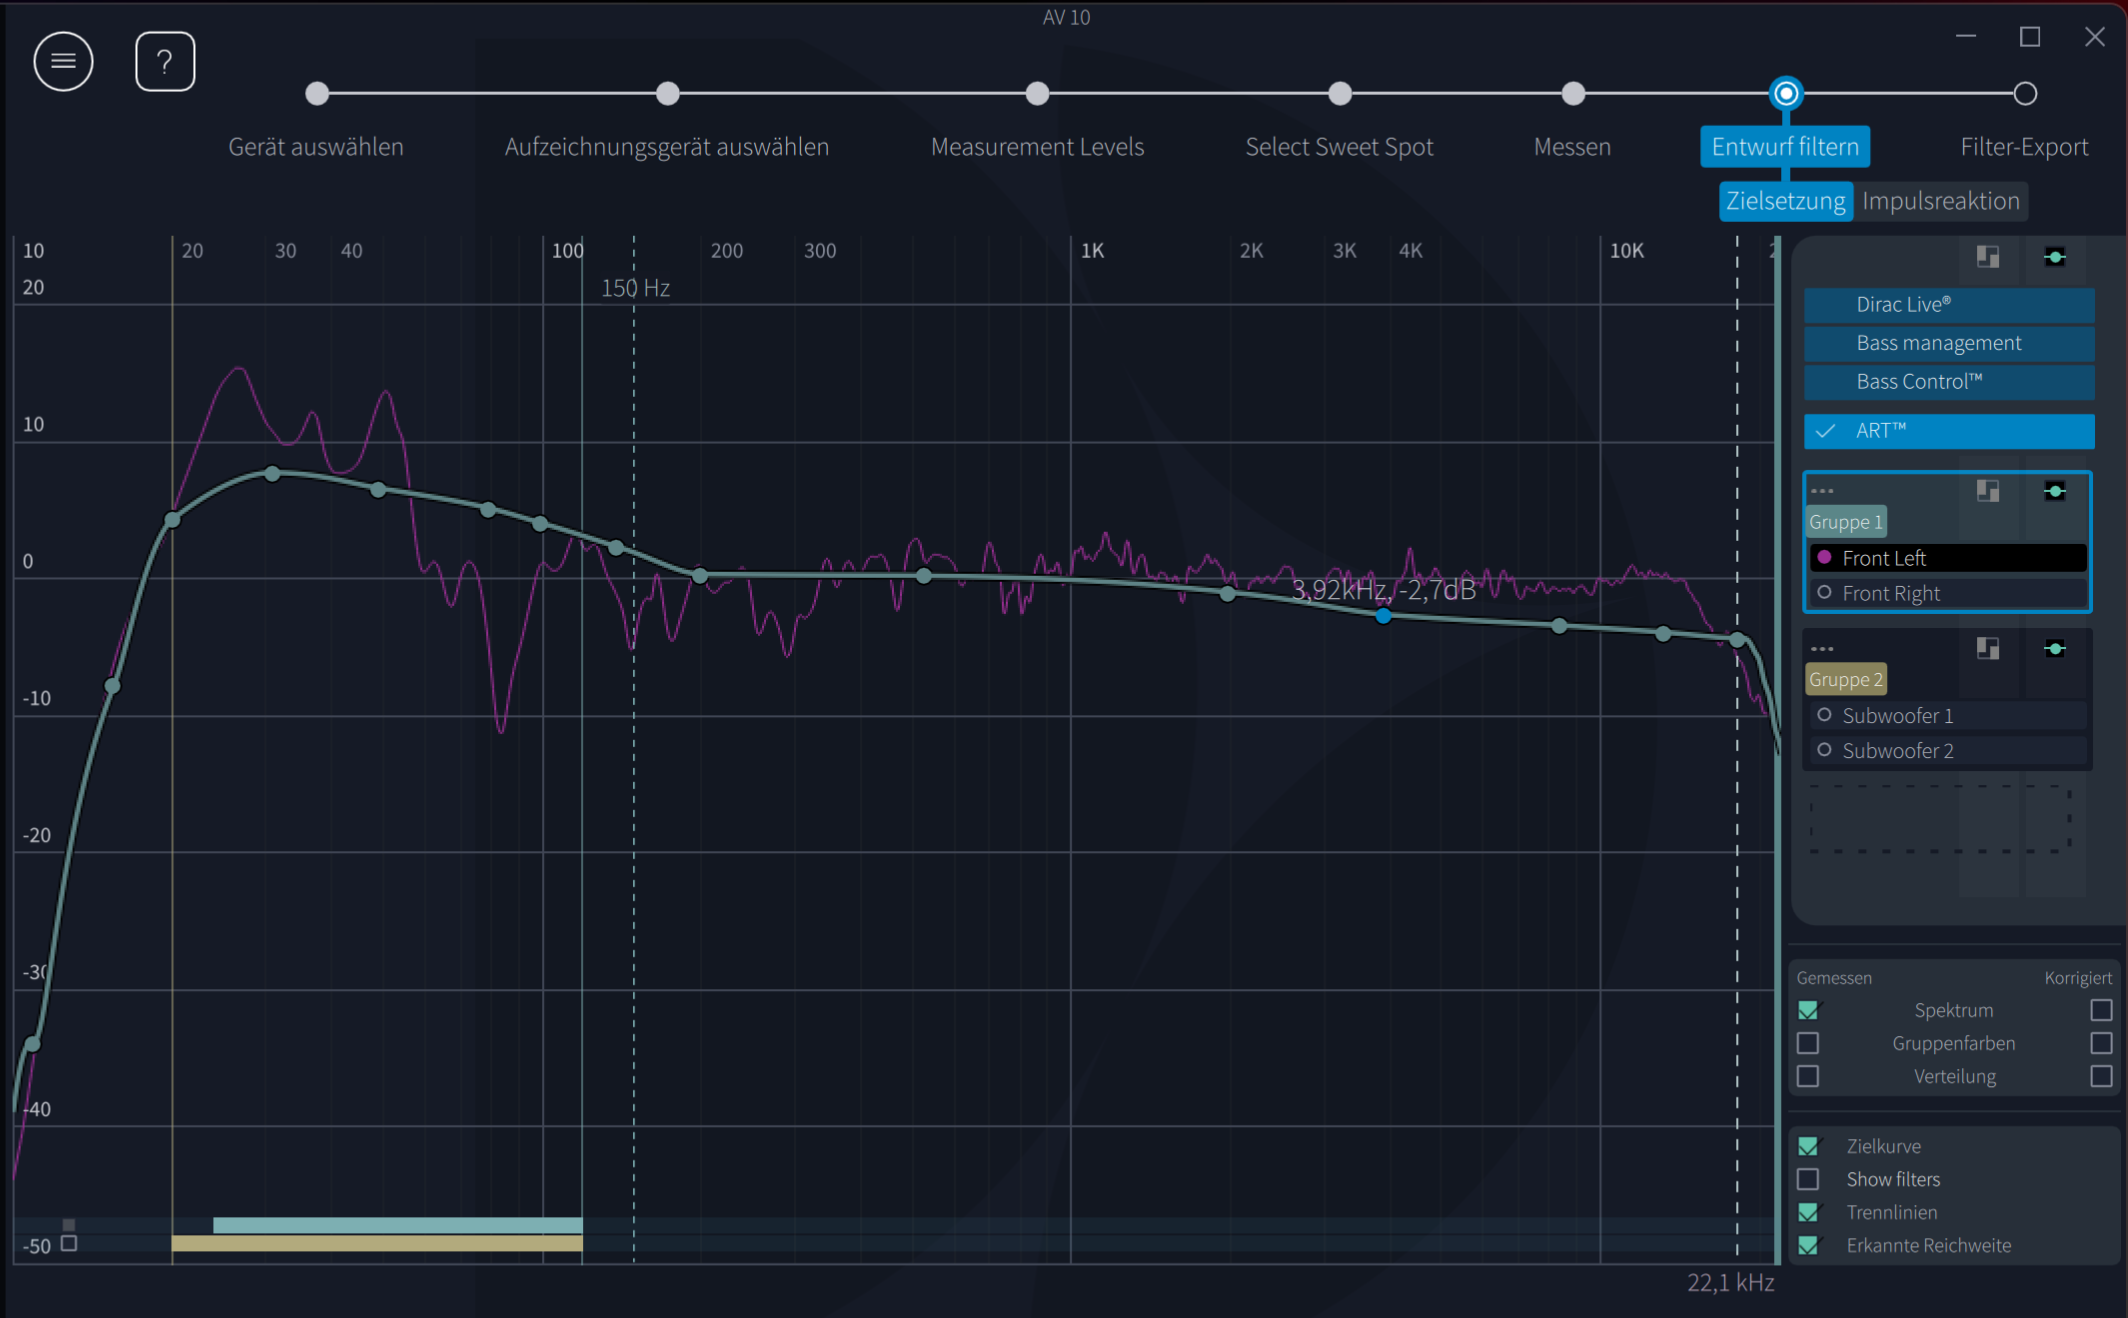Select the Dirac Live mode button

tap(1949, 304)
